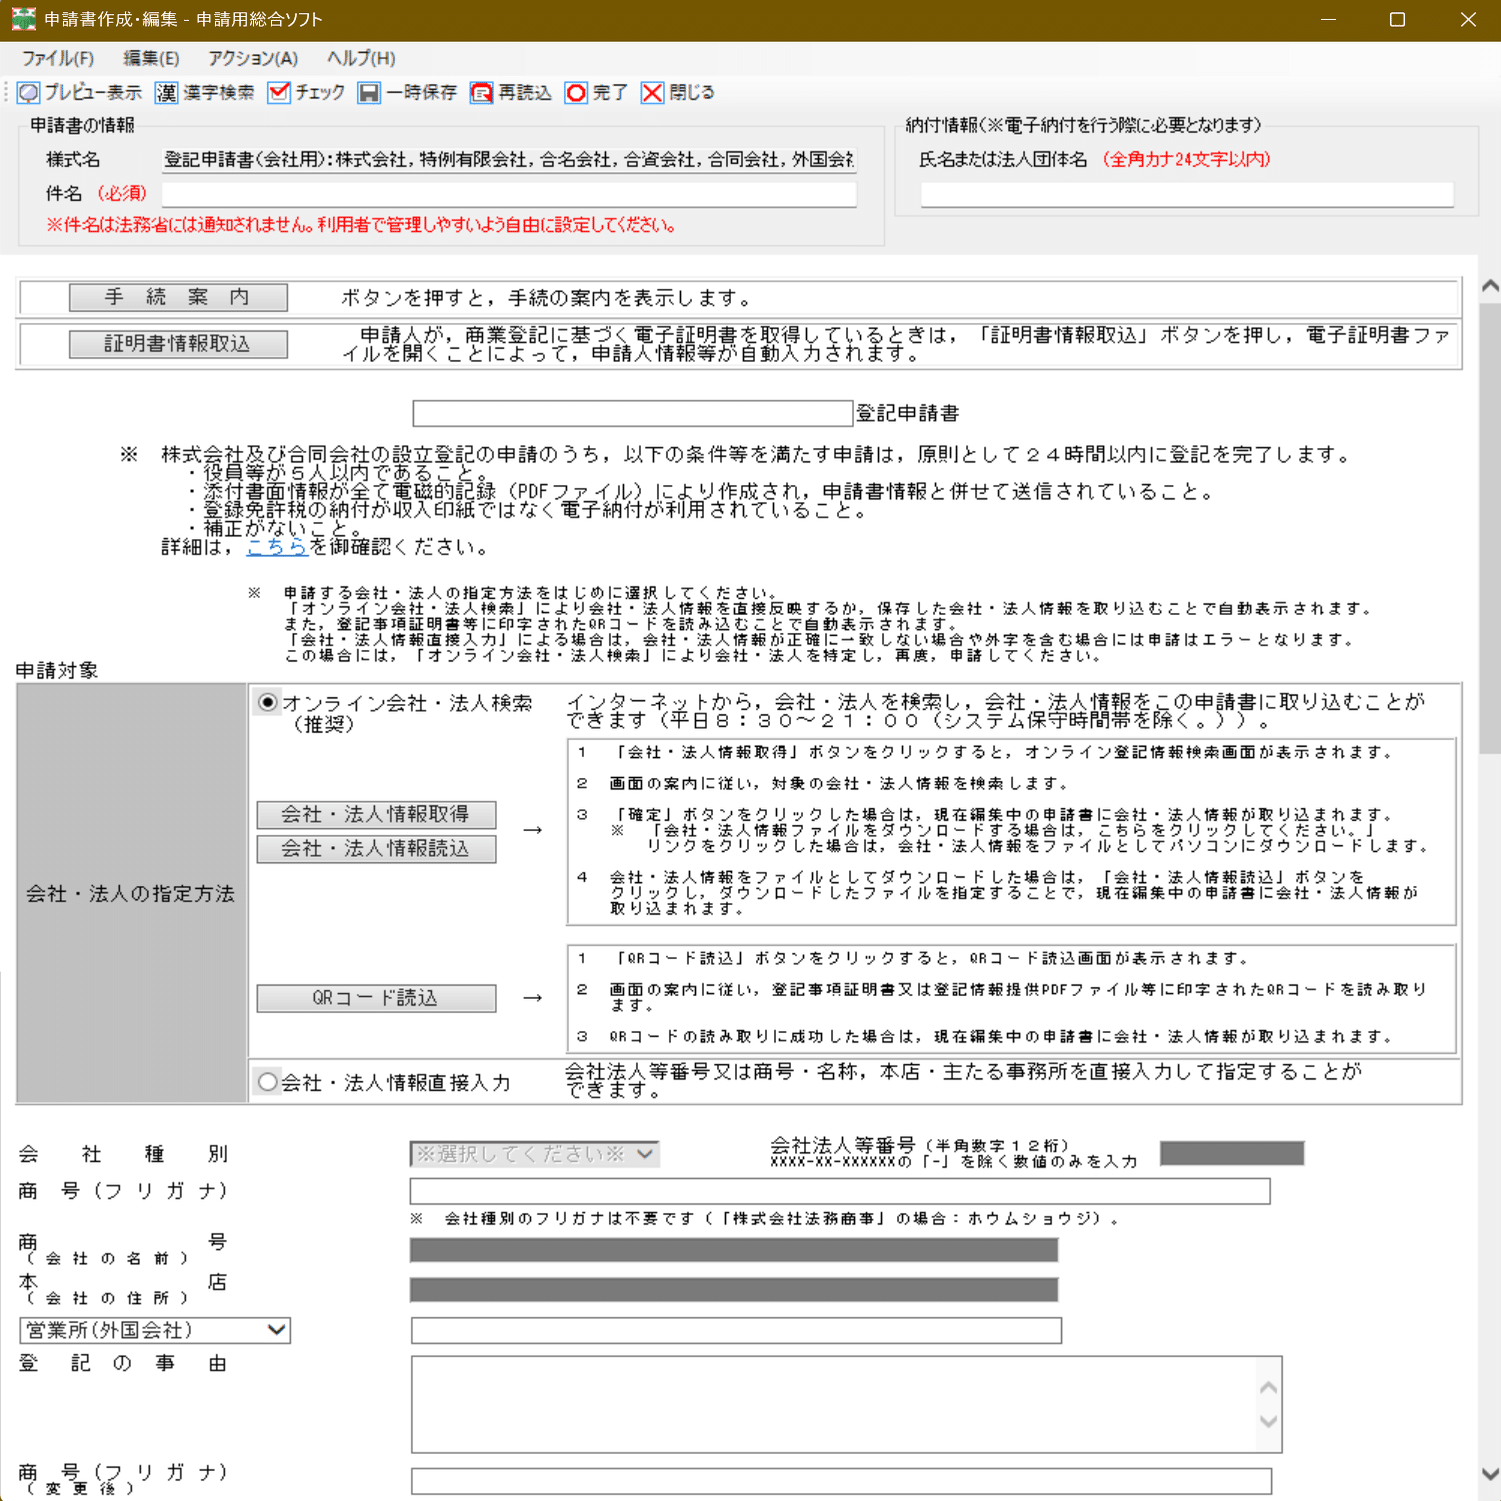Click the 完了 completion icon
The image size is (1501, 1501).
coord(576,92)
